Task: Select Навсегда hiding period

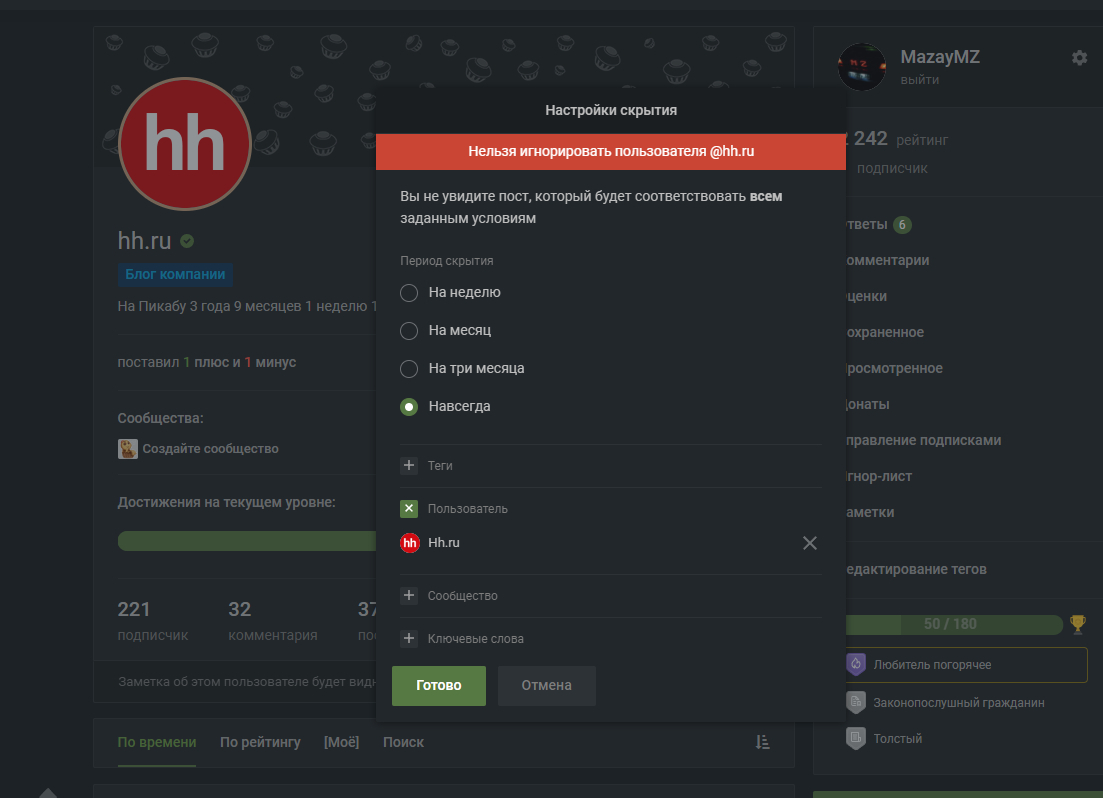Action: click(409, 406)
